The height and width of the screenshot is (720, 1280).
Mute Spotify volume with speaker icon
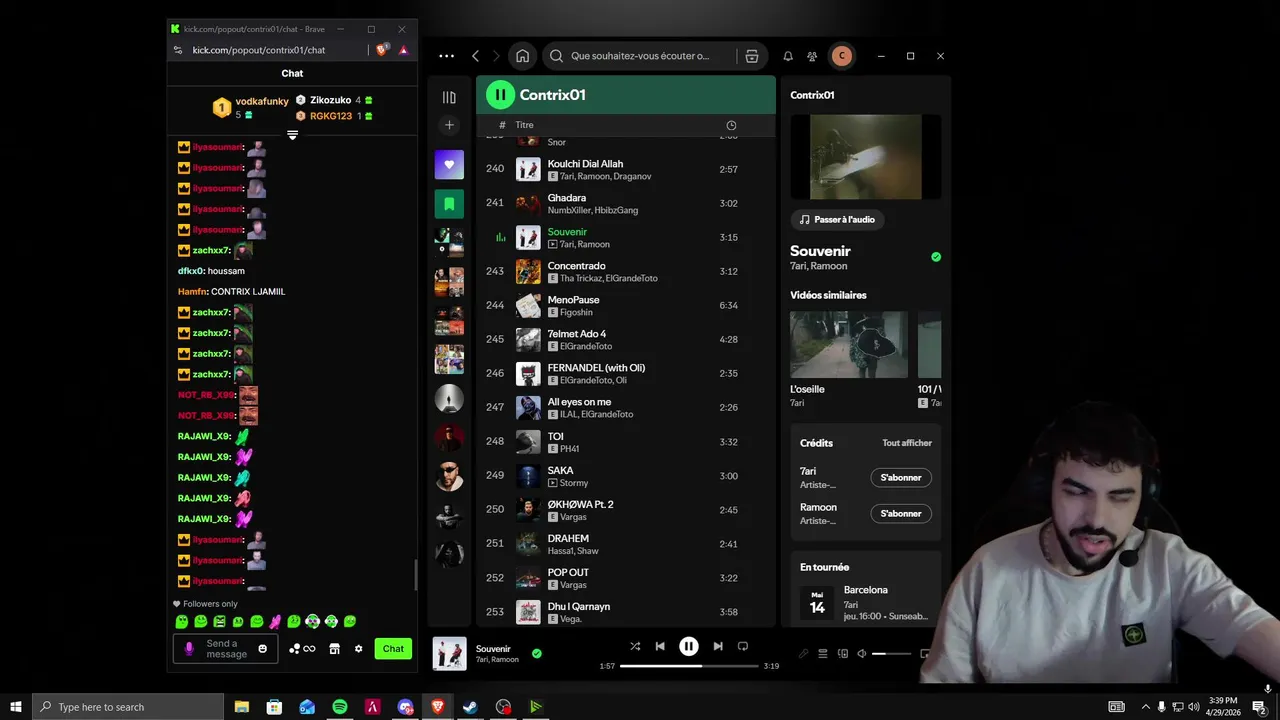point(862,654)
